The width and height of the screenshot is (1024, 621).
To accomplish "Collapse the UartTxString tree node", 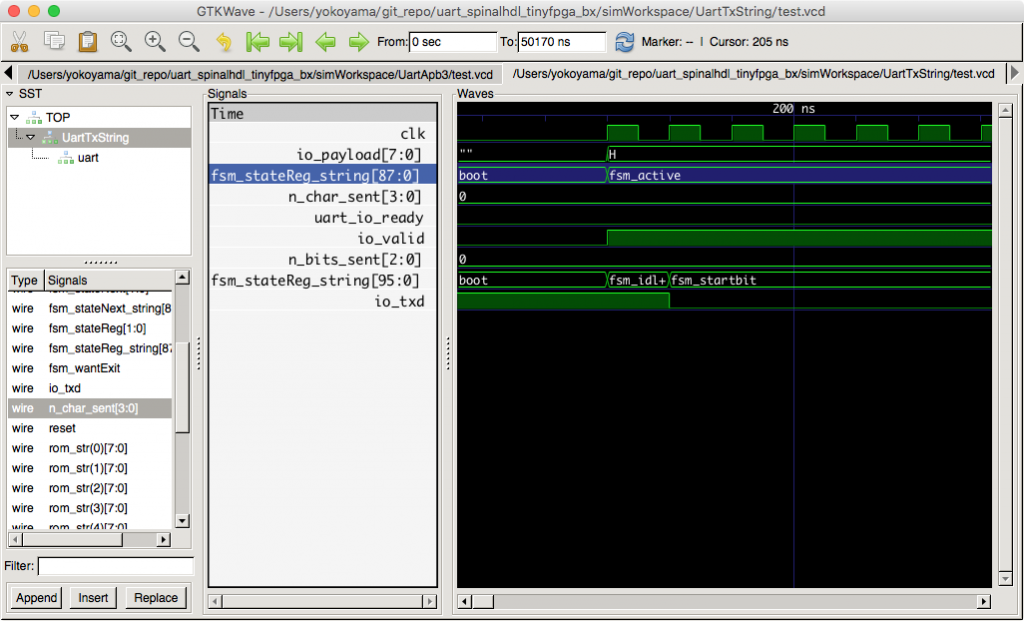I will point(31,137).
